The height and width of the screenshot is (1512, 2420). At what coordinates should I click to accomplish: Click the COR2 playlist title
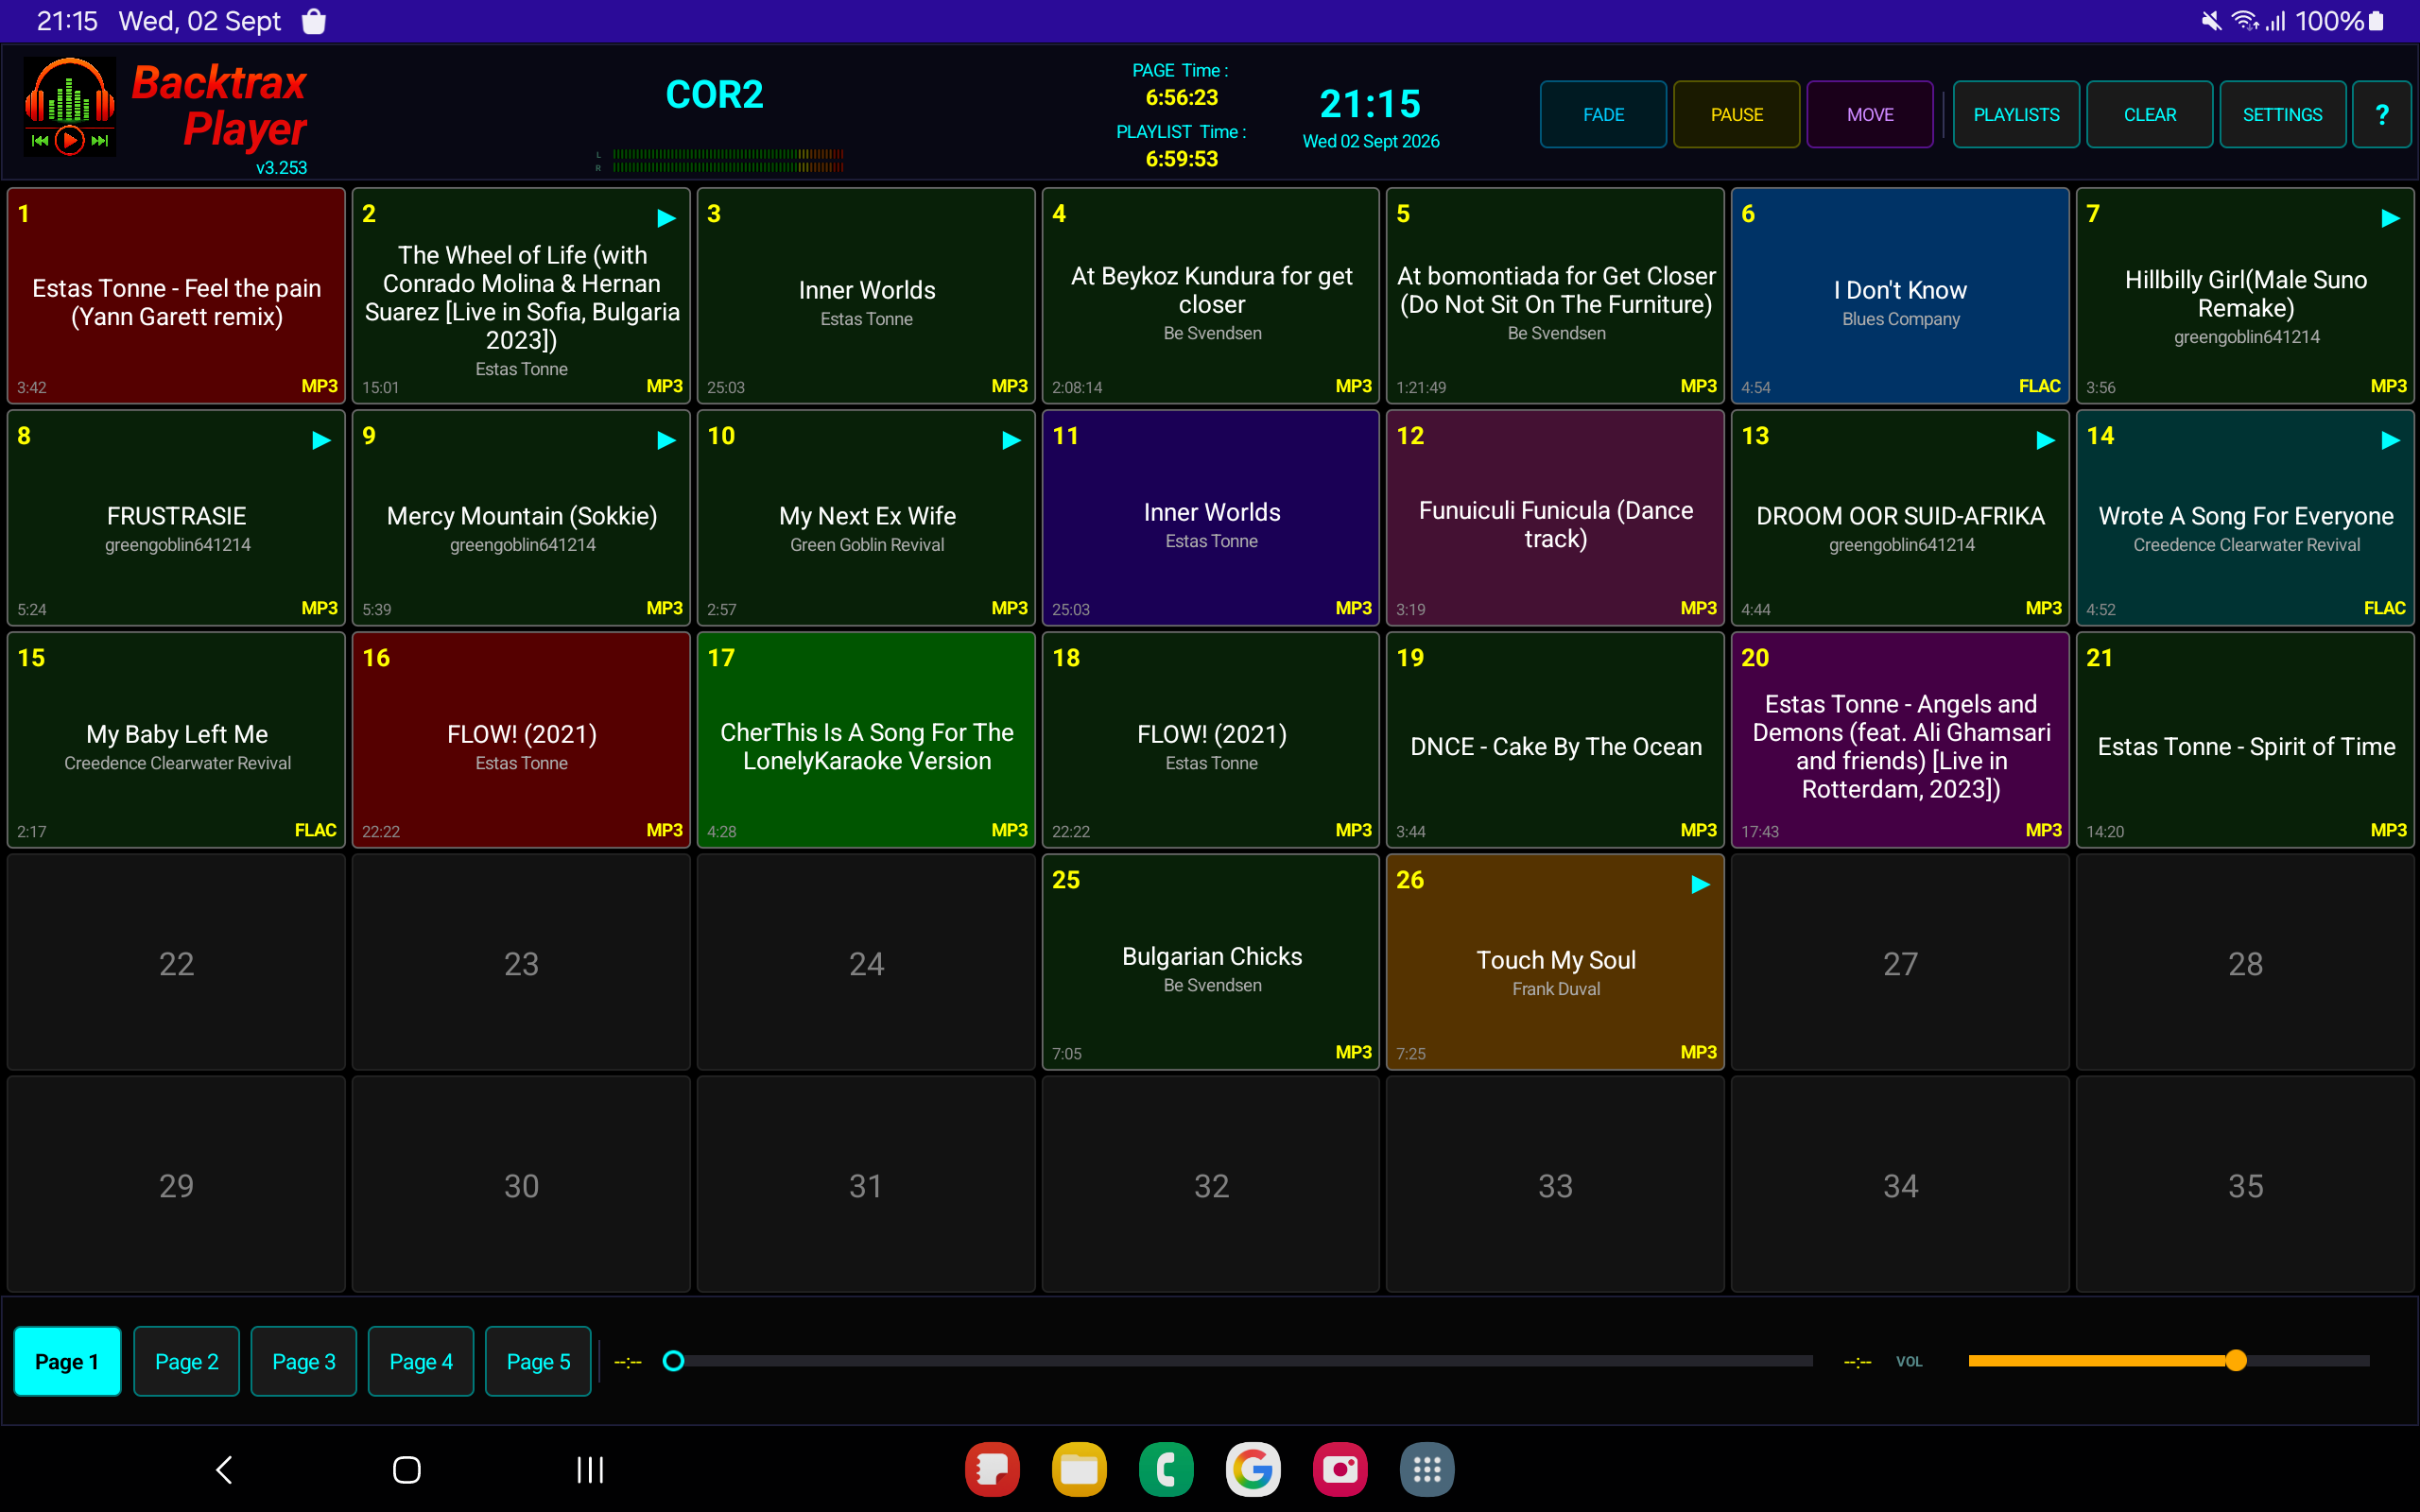click(x=714, y=95)
